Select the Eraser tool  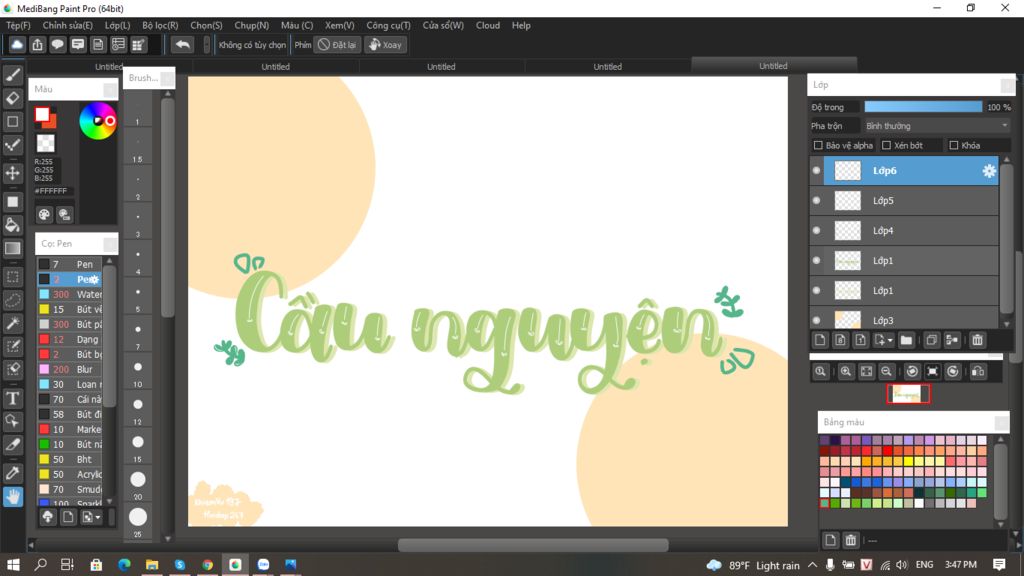(12, 99)
